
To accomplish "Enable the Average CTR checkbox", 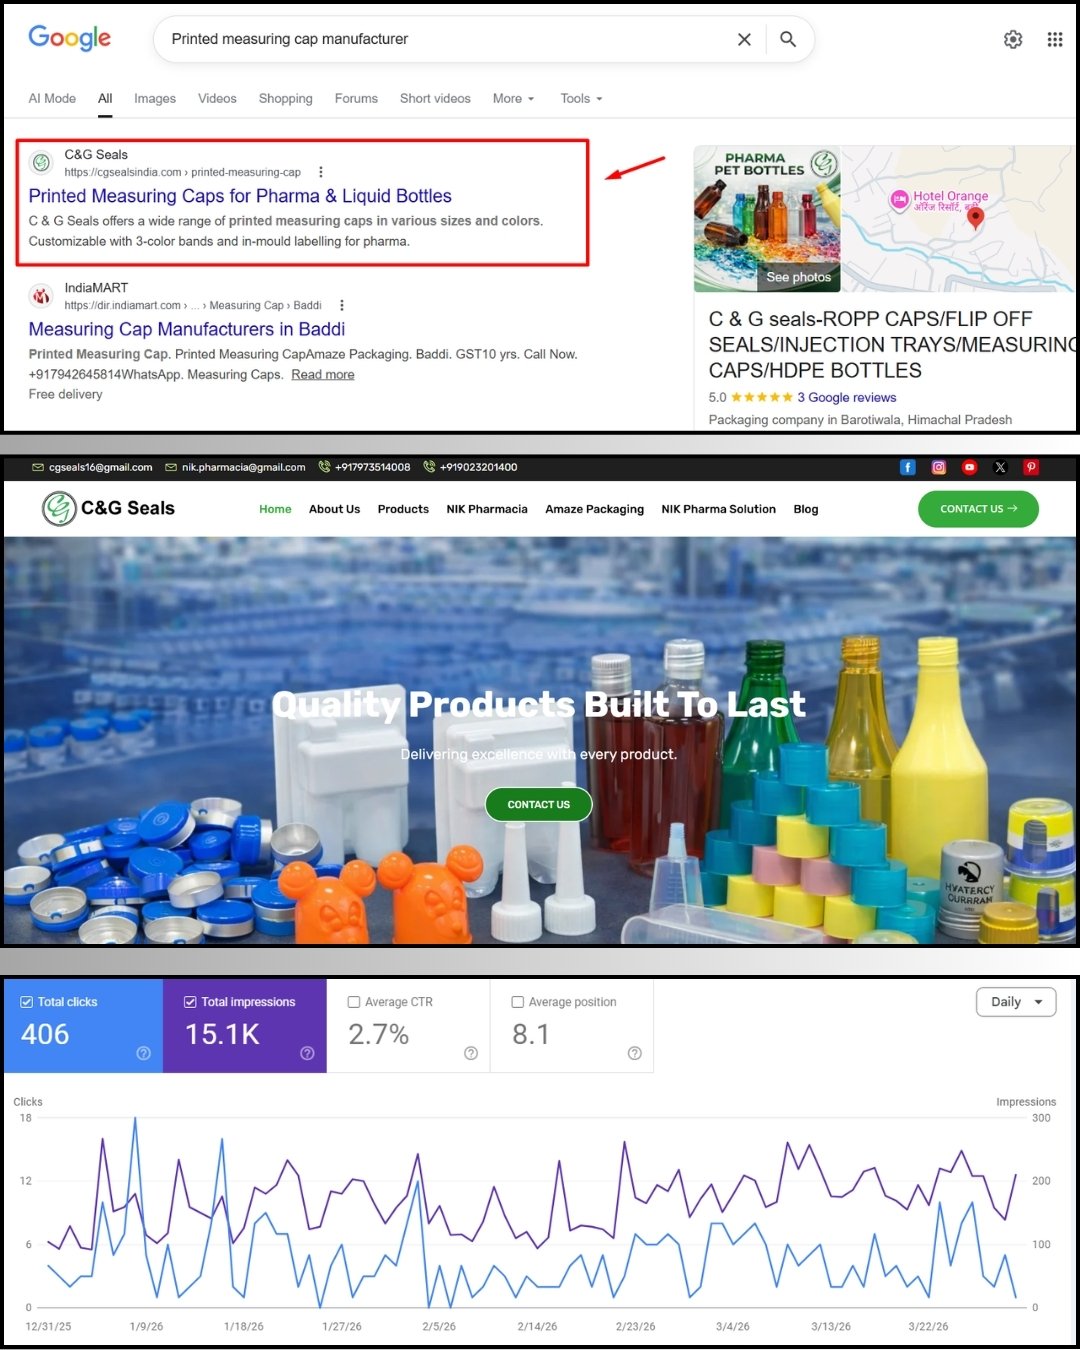I will (x=354, y=1001).
